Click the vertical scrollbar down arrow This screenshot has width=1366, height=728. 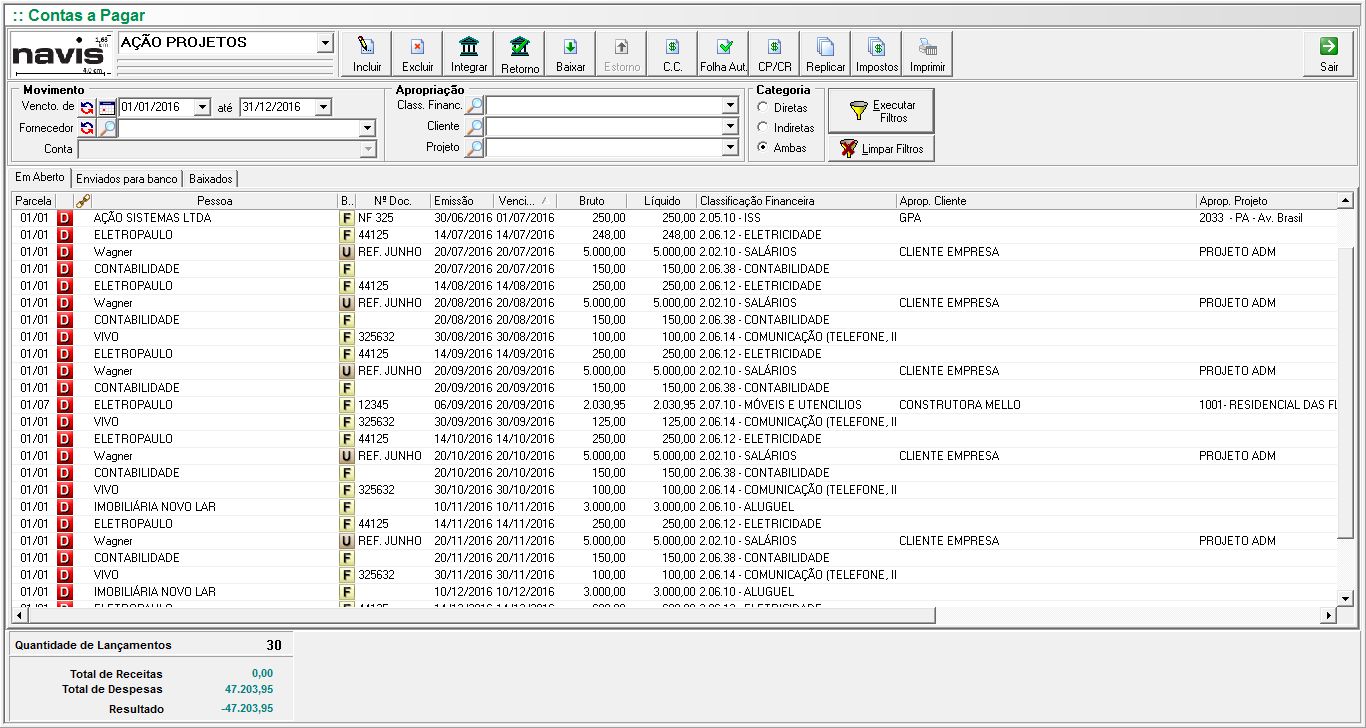coord(1345,598)
